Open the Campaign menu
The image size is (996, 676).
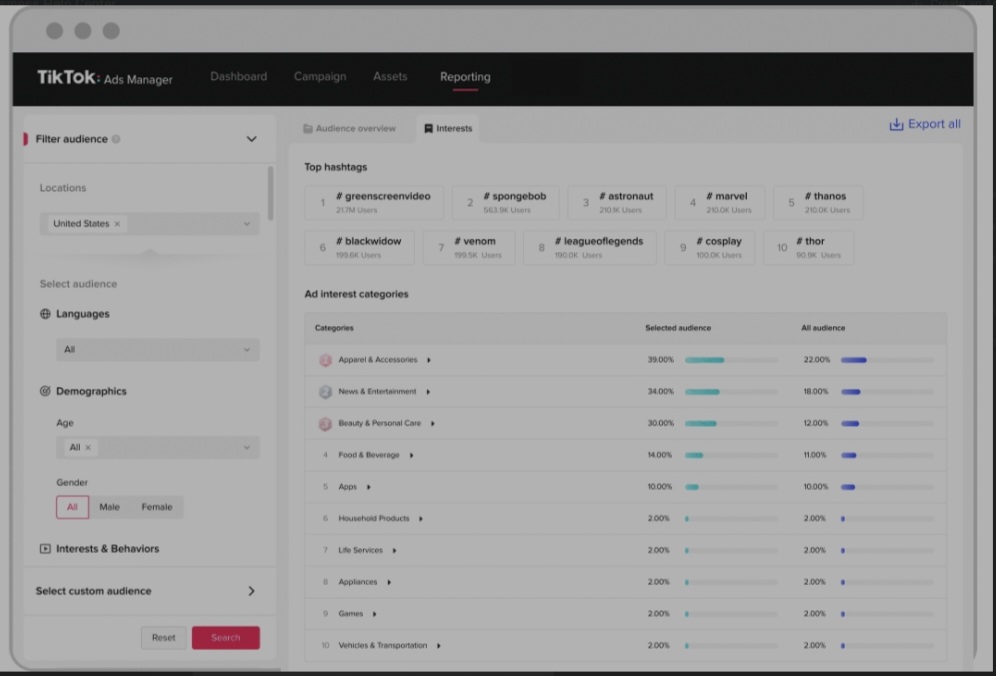[x=320, y=77]
